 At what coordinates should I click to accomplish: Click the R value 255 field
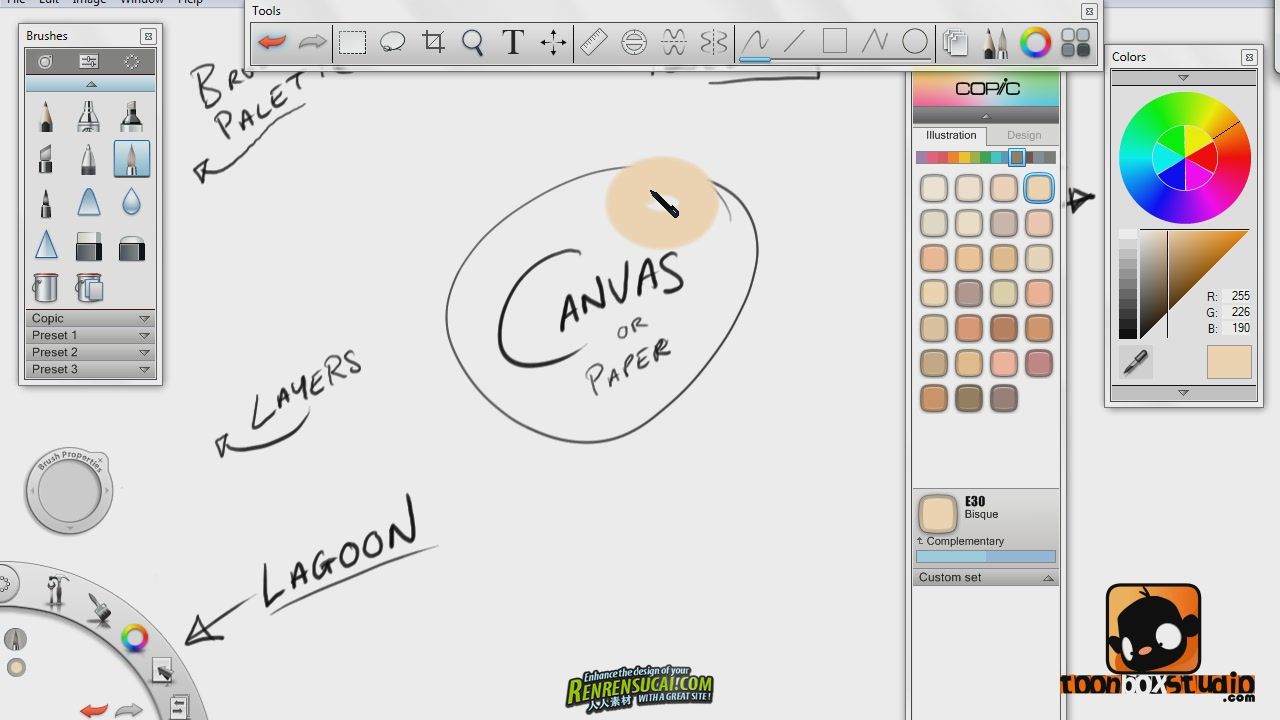1240,296
